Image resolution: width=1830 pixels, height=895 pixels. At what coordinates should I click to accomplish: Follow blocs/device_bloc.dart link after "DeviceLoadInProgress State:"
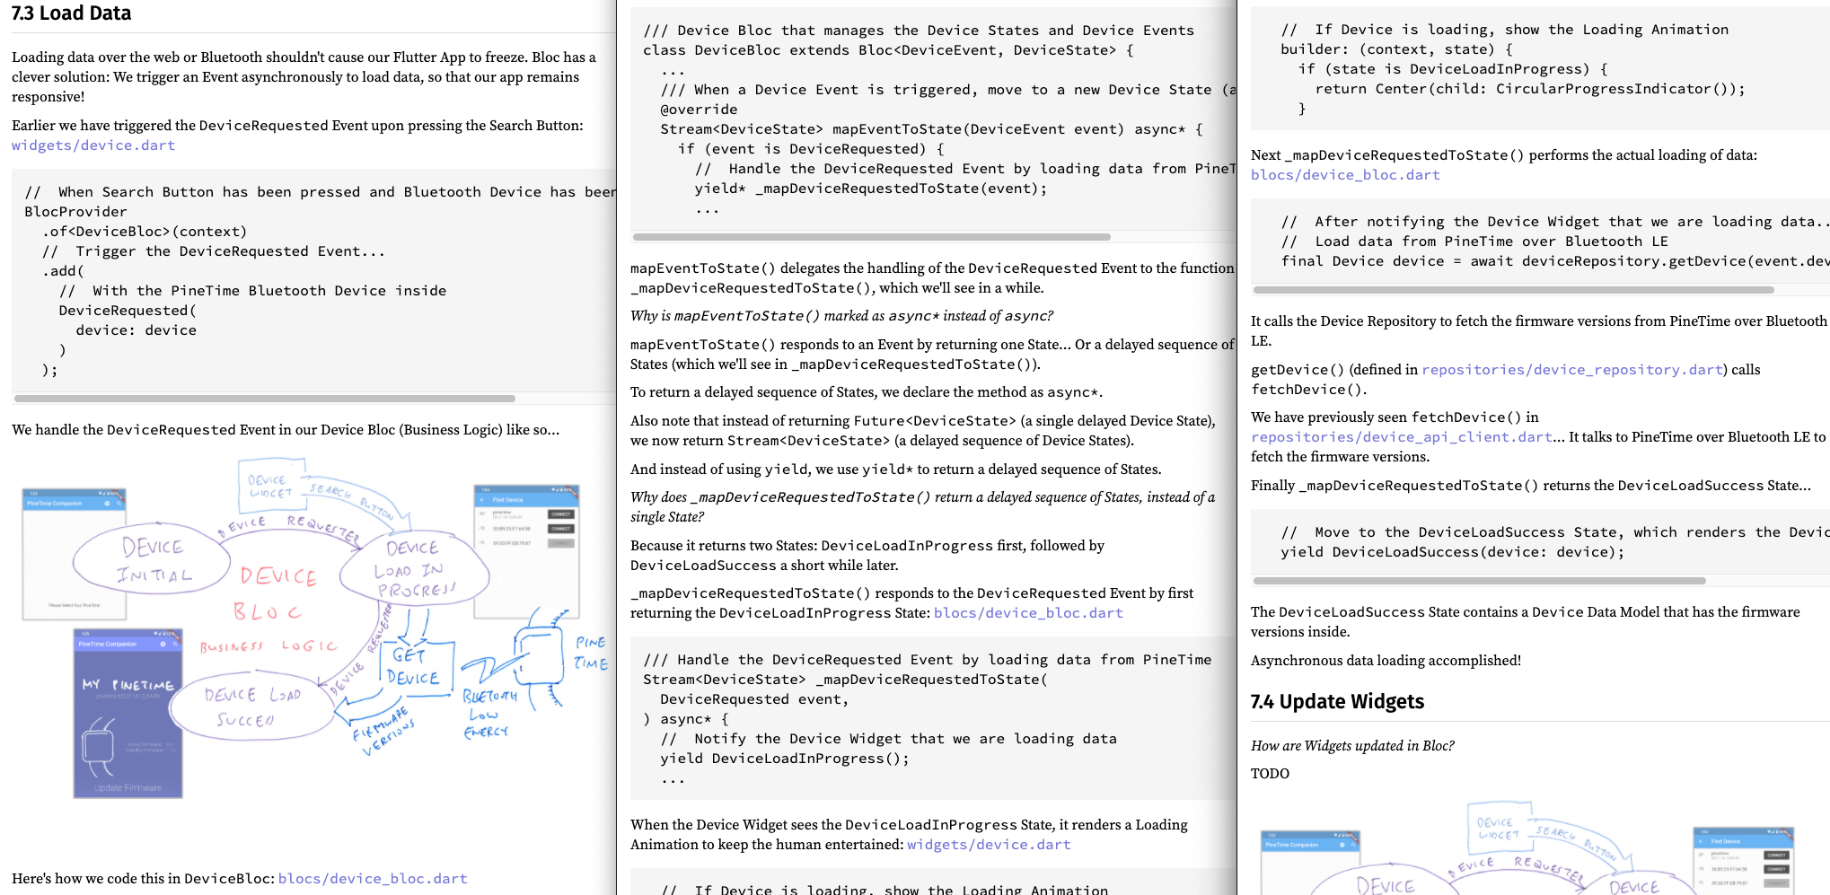click(x=1028, y=613)
